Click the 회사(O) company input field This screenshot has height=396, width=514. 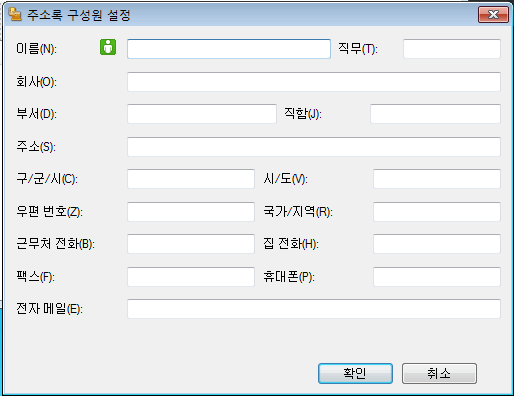pos(314,82)
